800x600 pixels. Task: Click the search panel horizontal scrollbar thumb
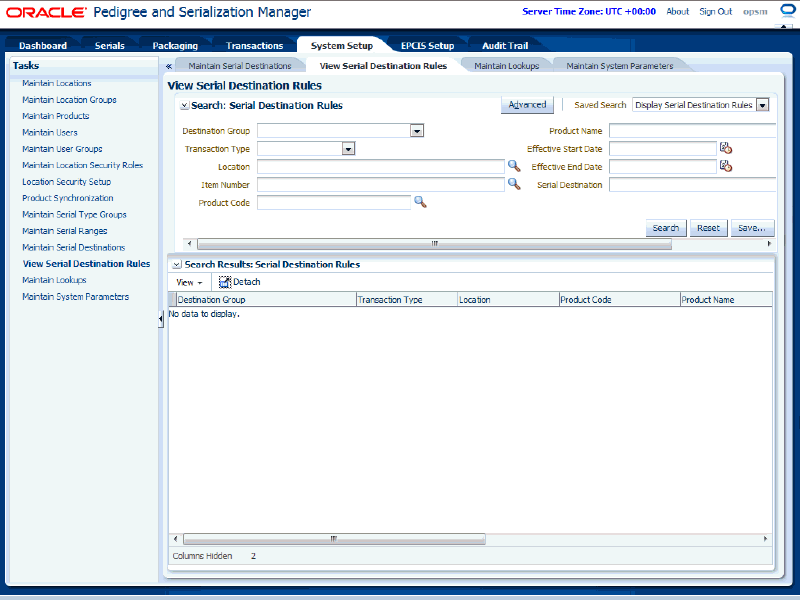click(434, 244)
